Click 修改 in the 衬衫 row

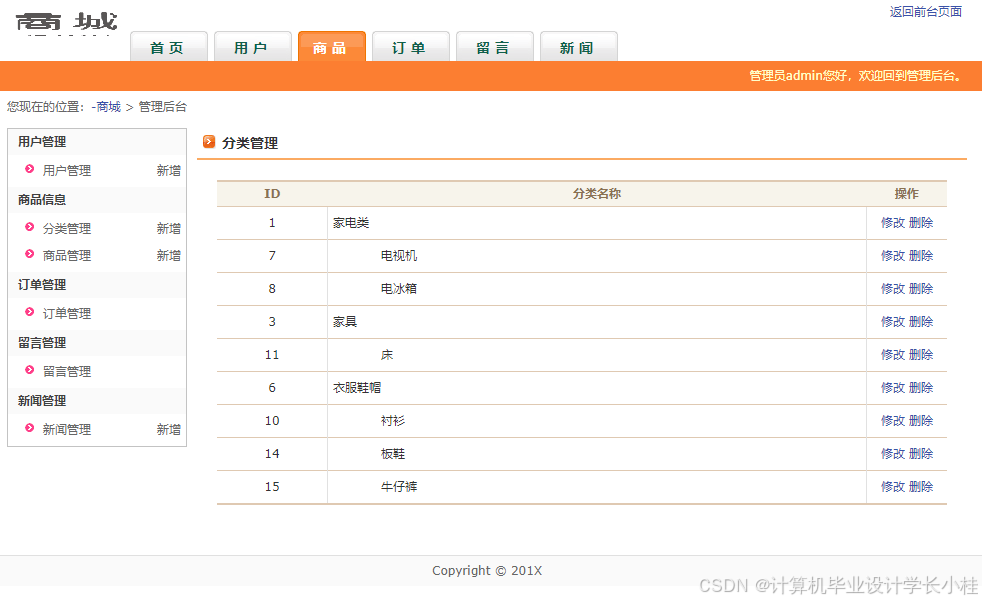(893, 421)
